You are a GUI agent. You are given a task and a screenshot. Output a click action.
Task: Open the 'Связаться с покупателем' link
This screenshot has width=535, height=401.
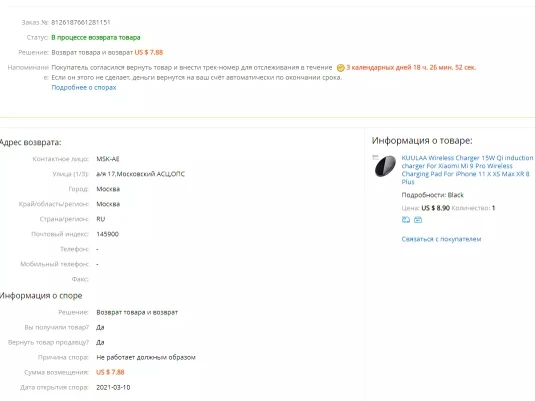click(x=441, y=239)
